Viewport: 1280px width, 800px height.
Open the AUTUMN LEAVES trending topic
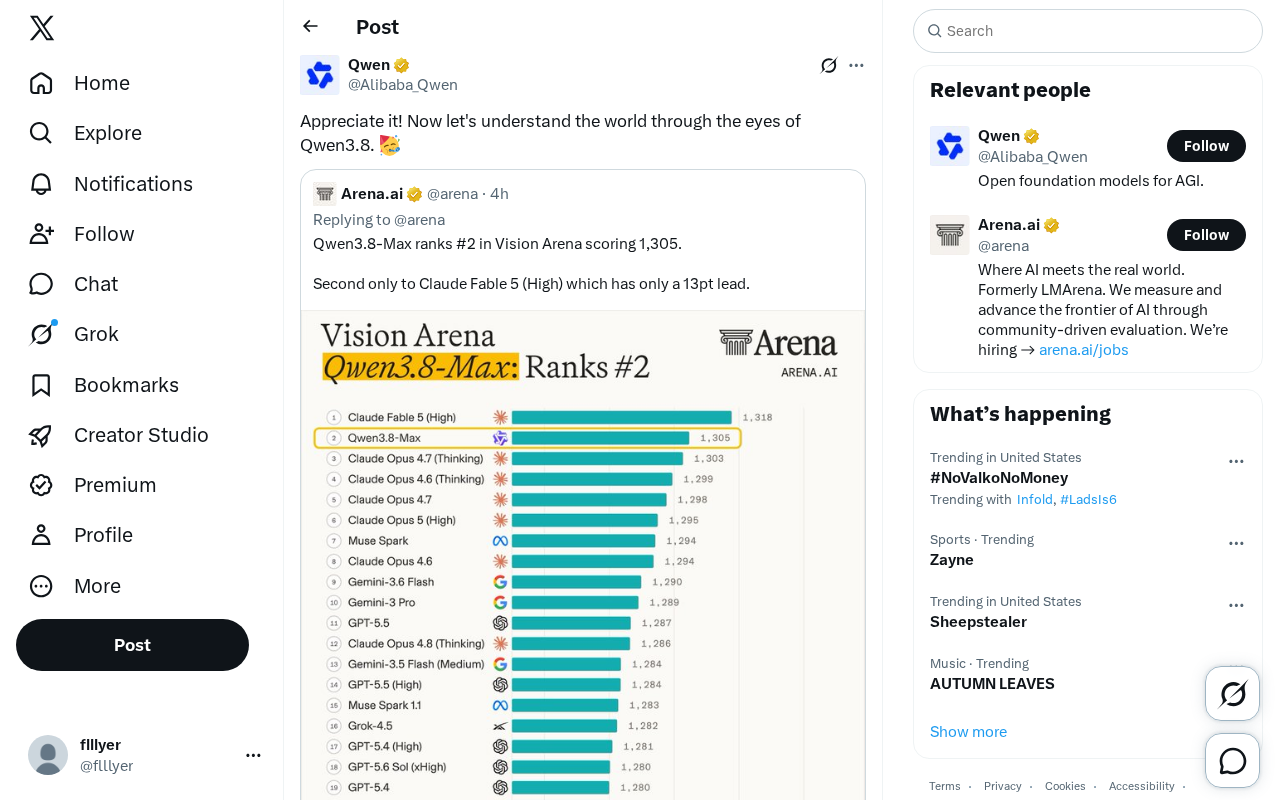coord(992,684)
